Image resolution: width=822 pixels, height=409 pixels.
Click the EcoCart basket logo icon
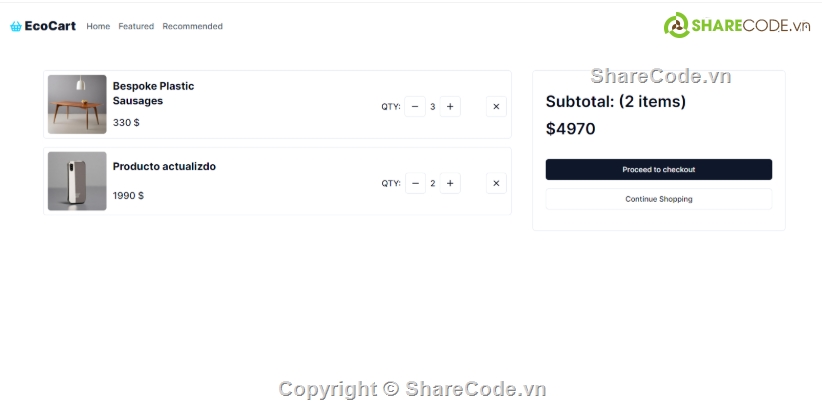click(16, 26)
